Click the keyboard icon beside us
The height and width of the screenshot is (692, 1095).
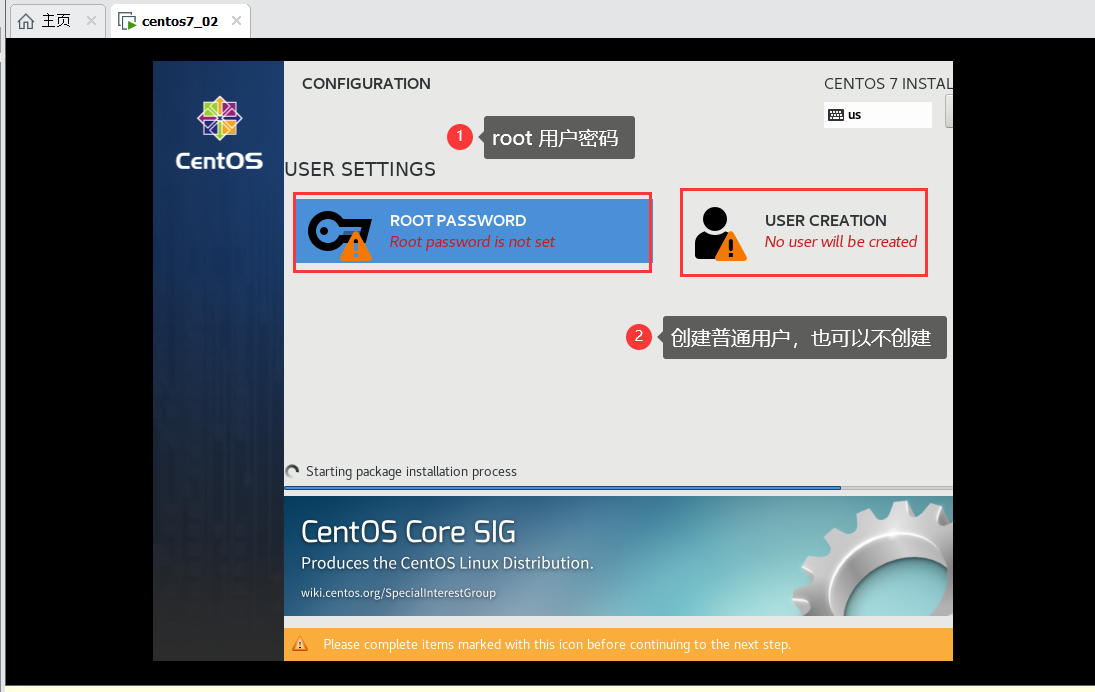click(836, 115)
